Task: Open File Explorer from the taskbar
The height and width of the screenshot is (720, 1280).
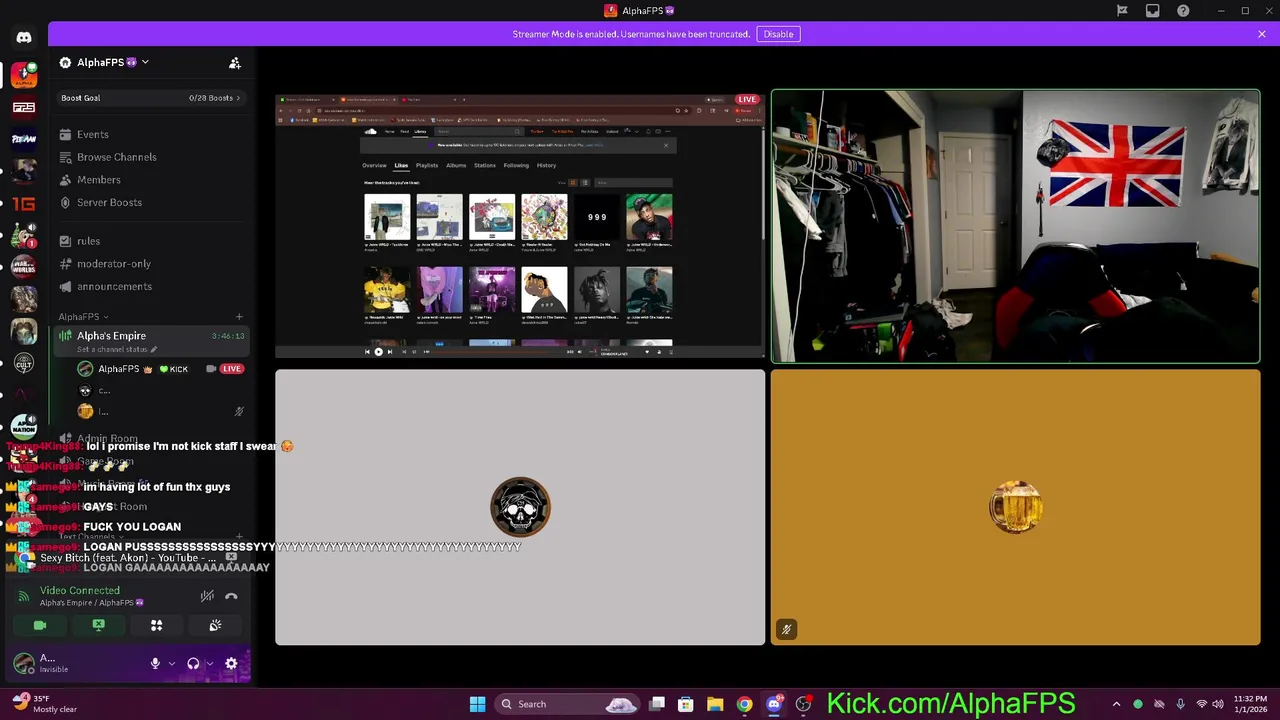Action: (x=715, y=704)
